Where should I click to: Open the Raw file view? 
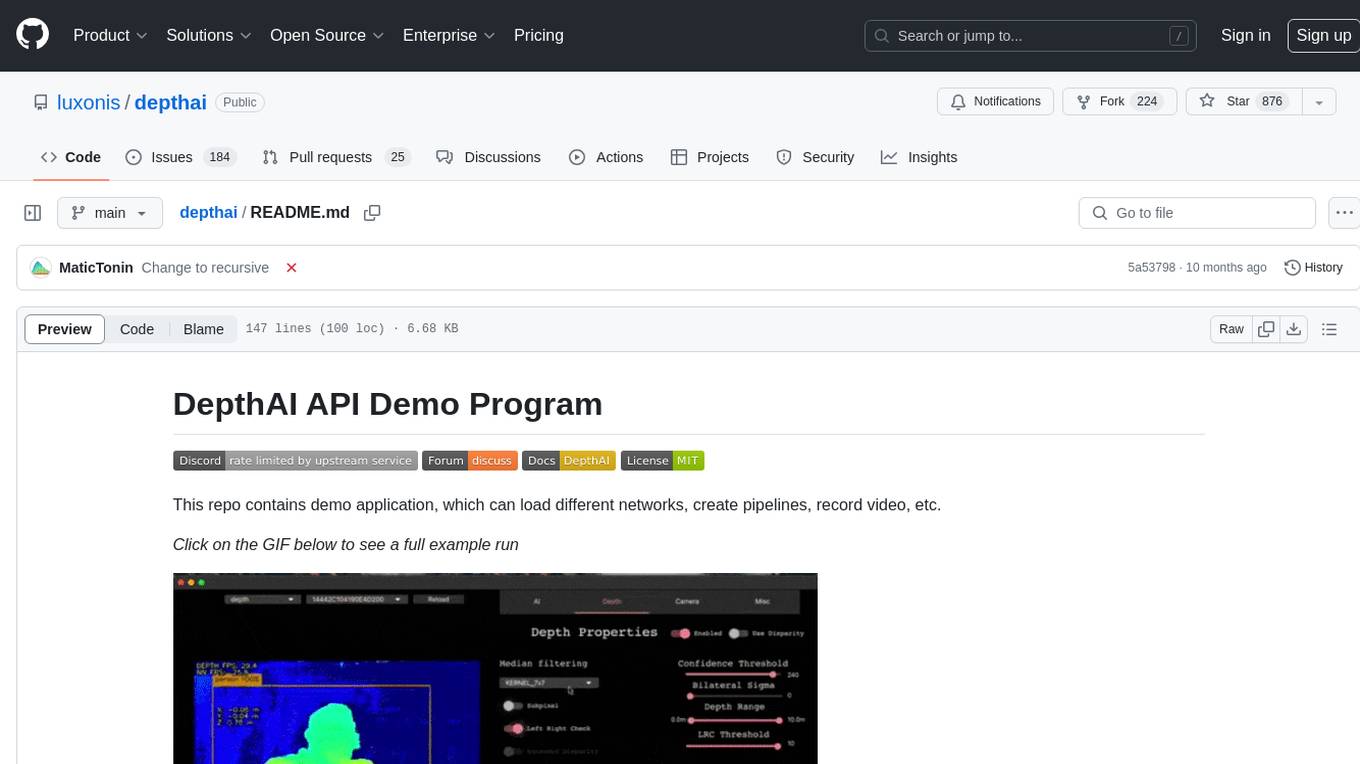[1231, 329]
